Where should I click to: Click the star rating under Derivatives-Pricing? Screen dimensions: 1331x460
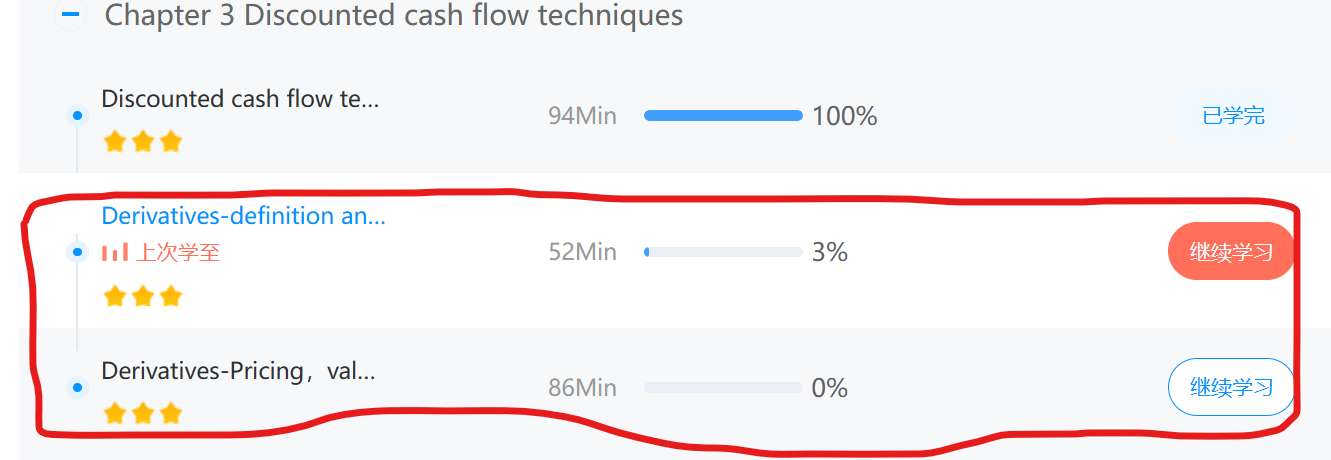click(x=142, y=412)
